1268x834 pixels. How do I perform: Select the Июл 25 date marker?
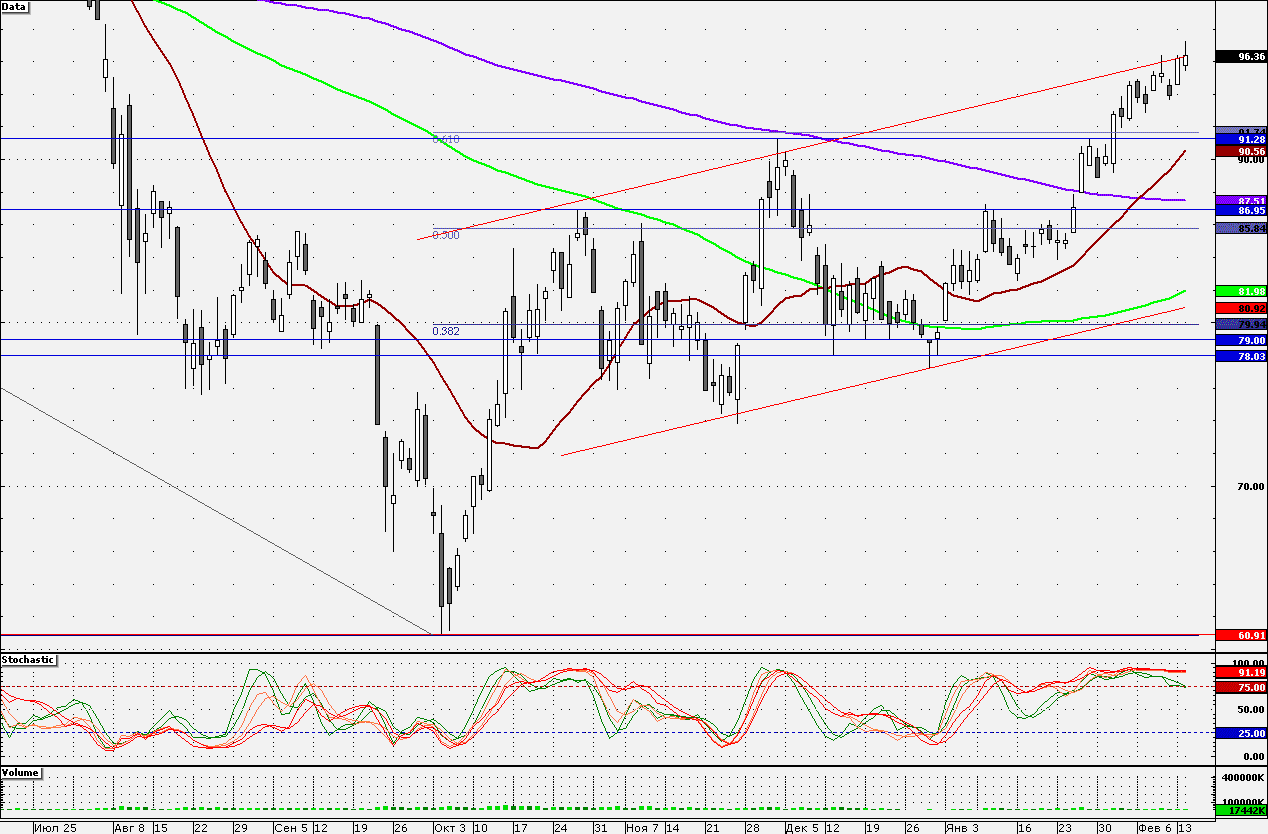55,828
